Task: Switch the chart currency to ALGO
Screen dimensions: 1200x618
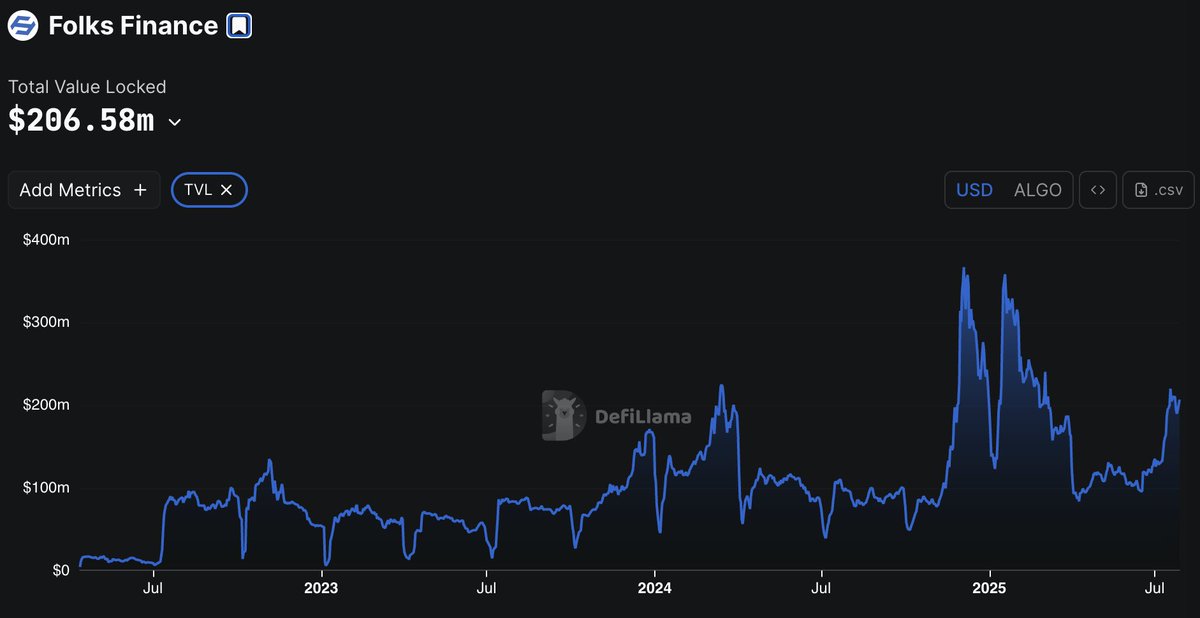Action: click(1037, 189)
